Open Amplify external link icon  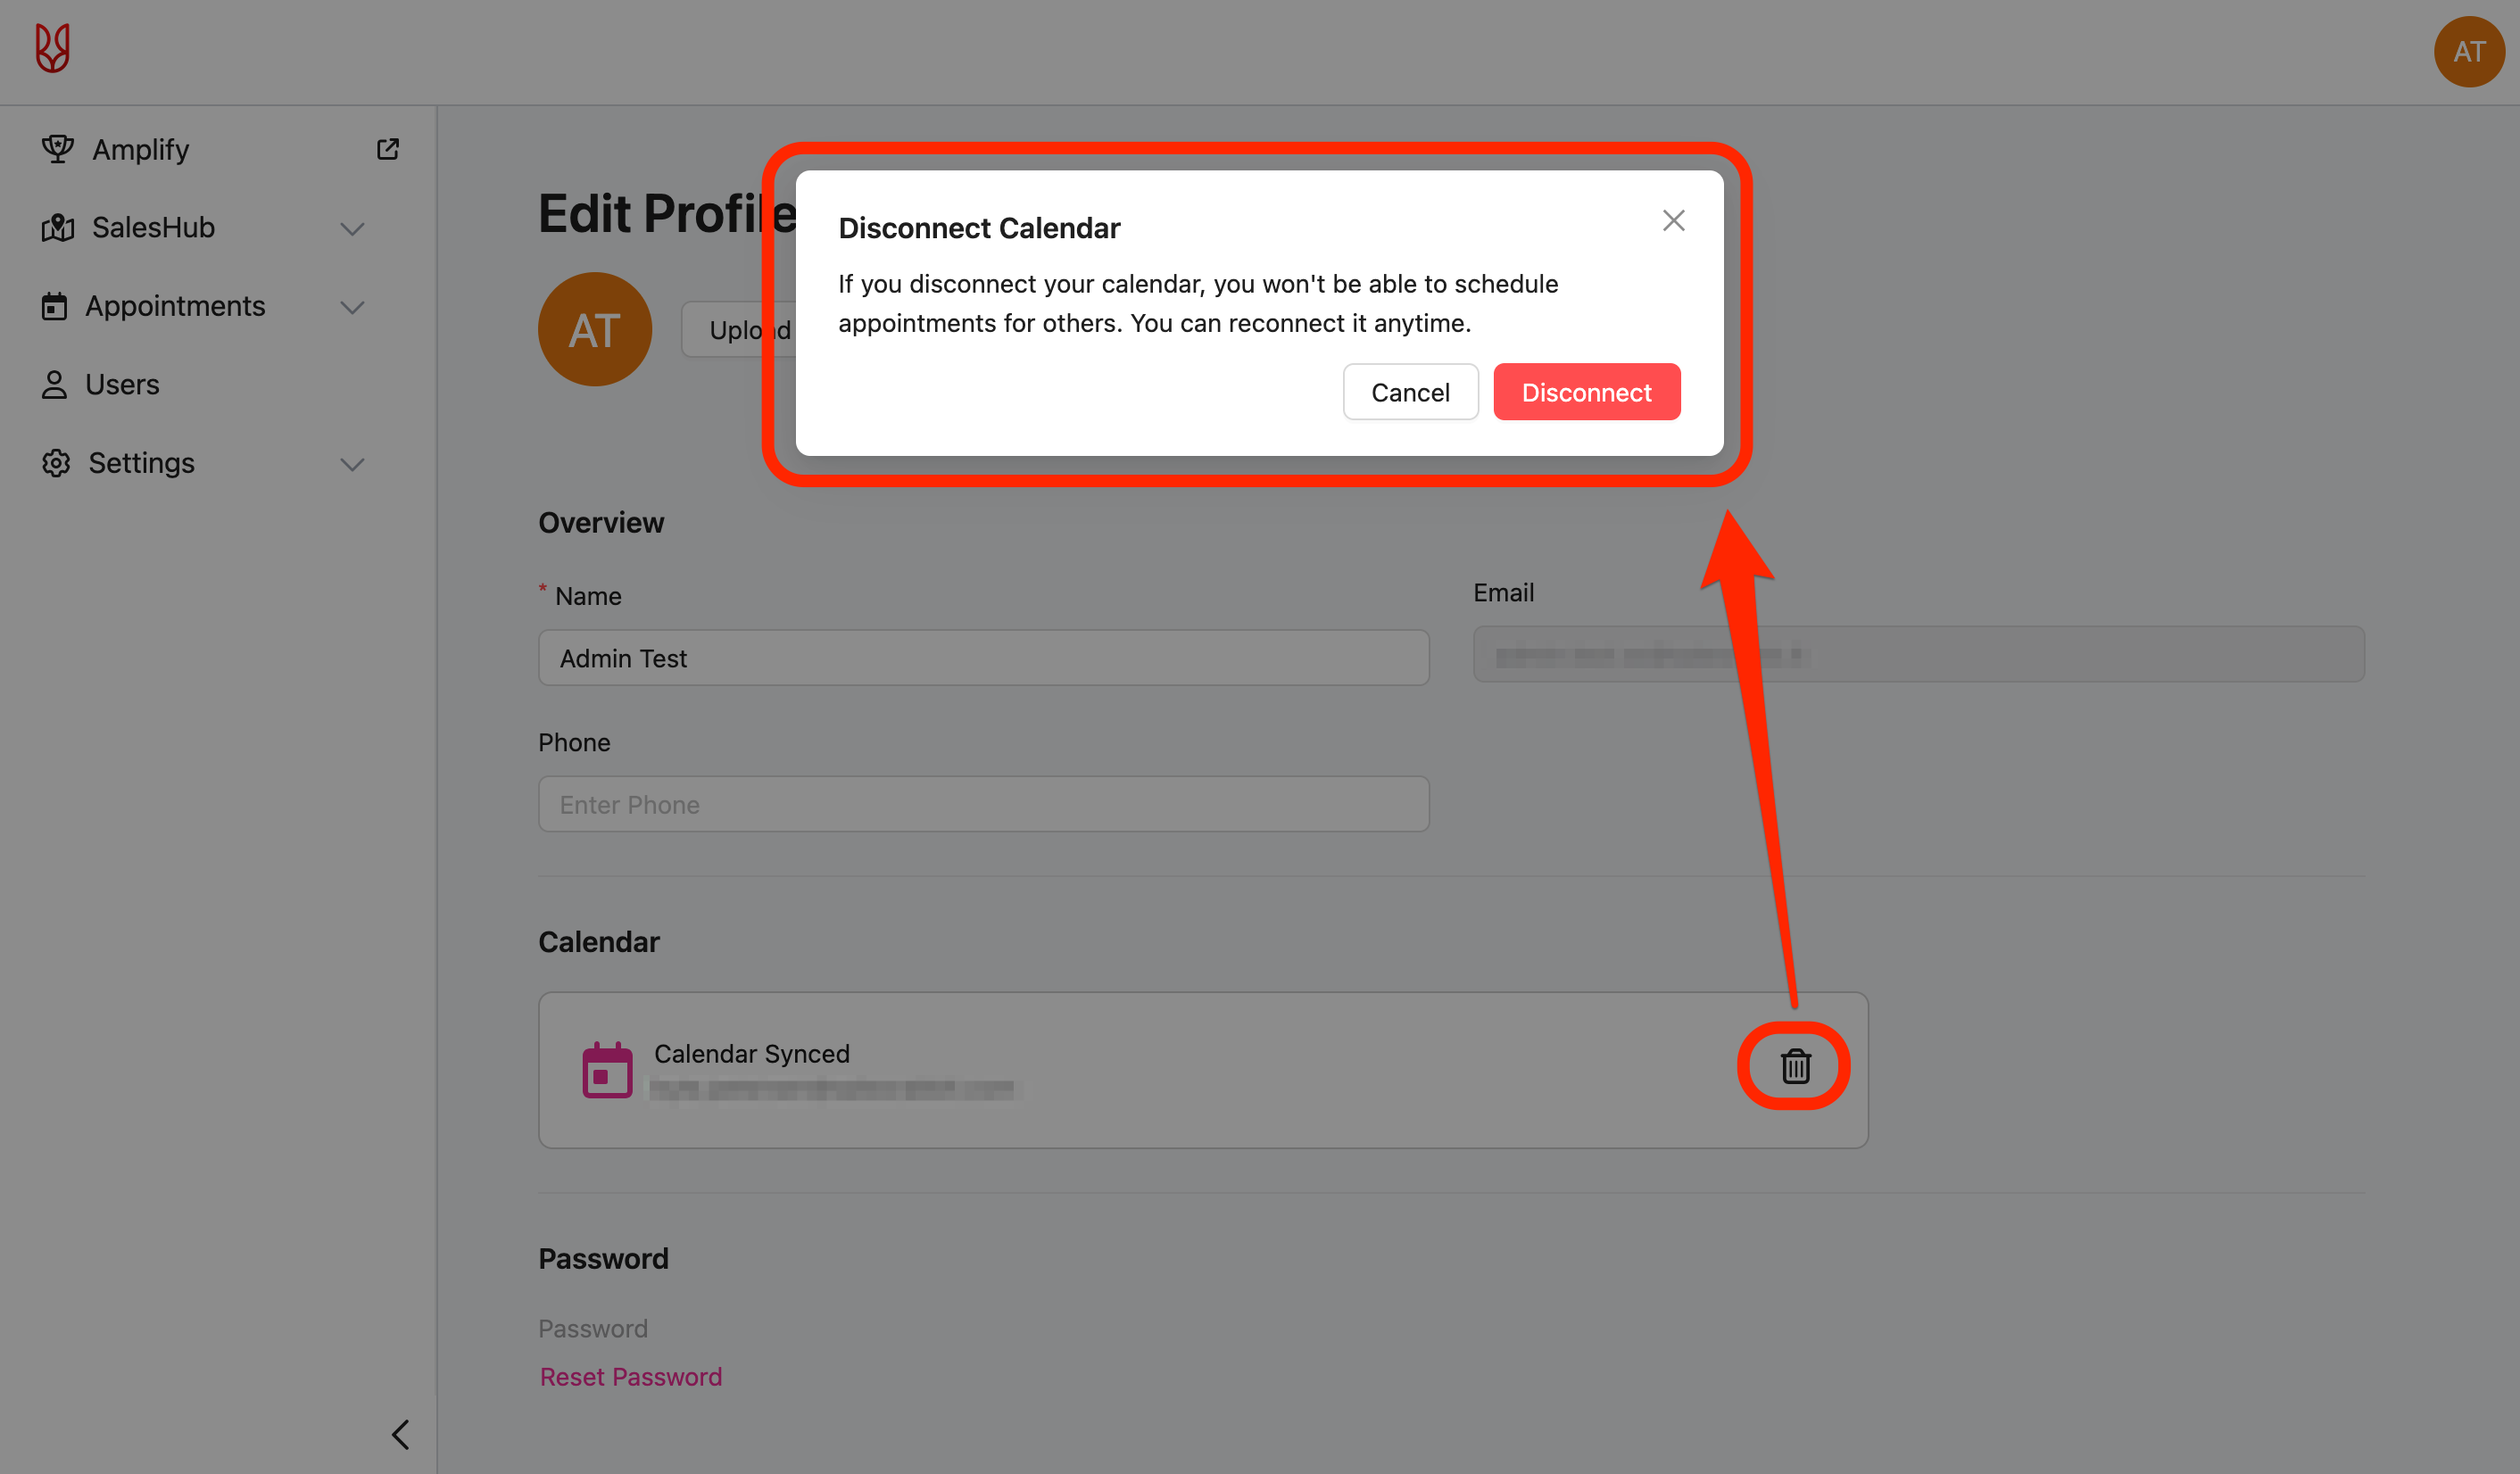[x=387, y=149]
